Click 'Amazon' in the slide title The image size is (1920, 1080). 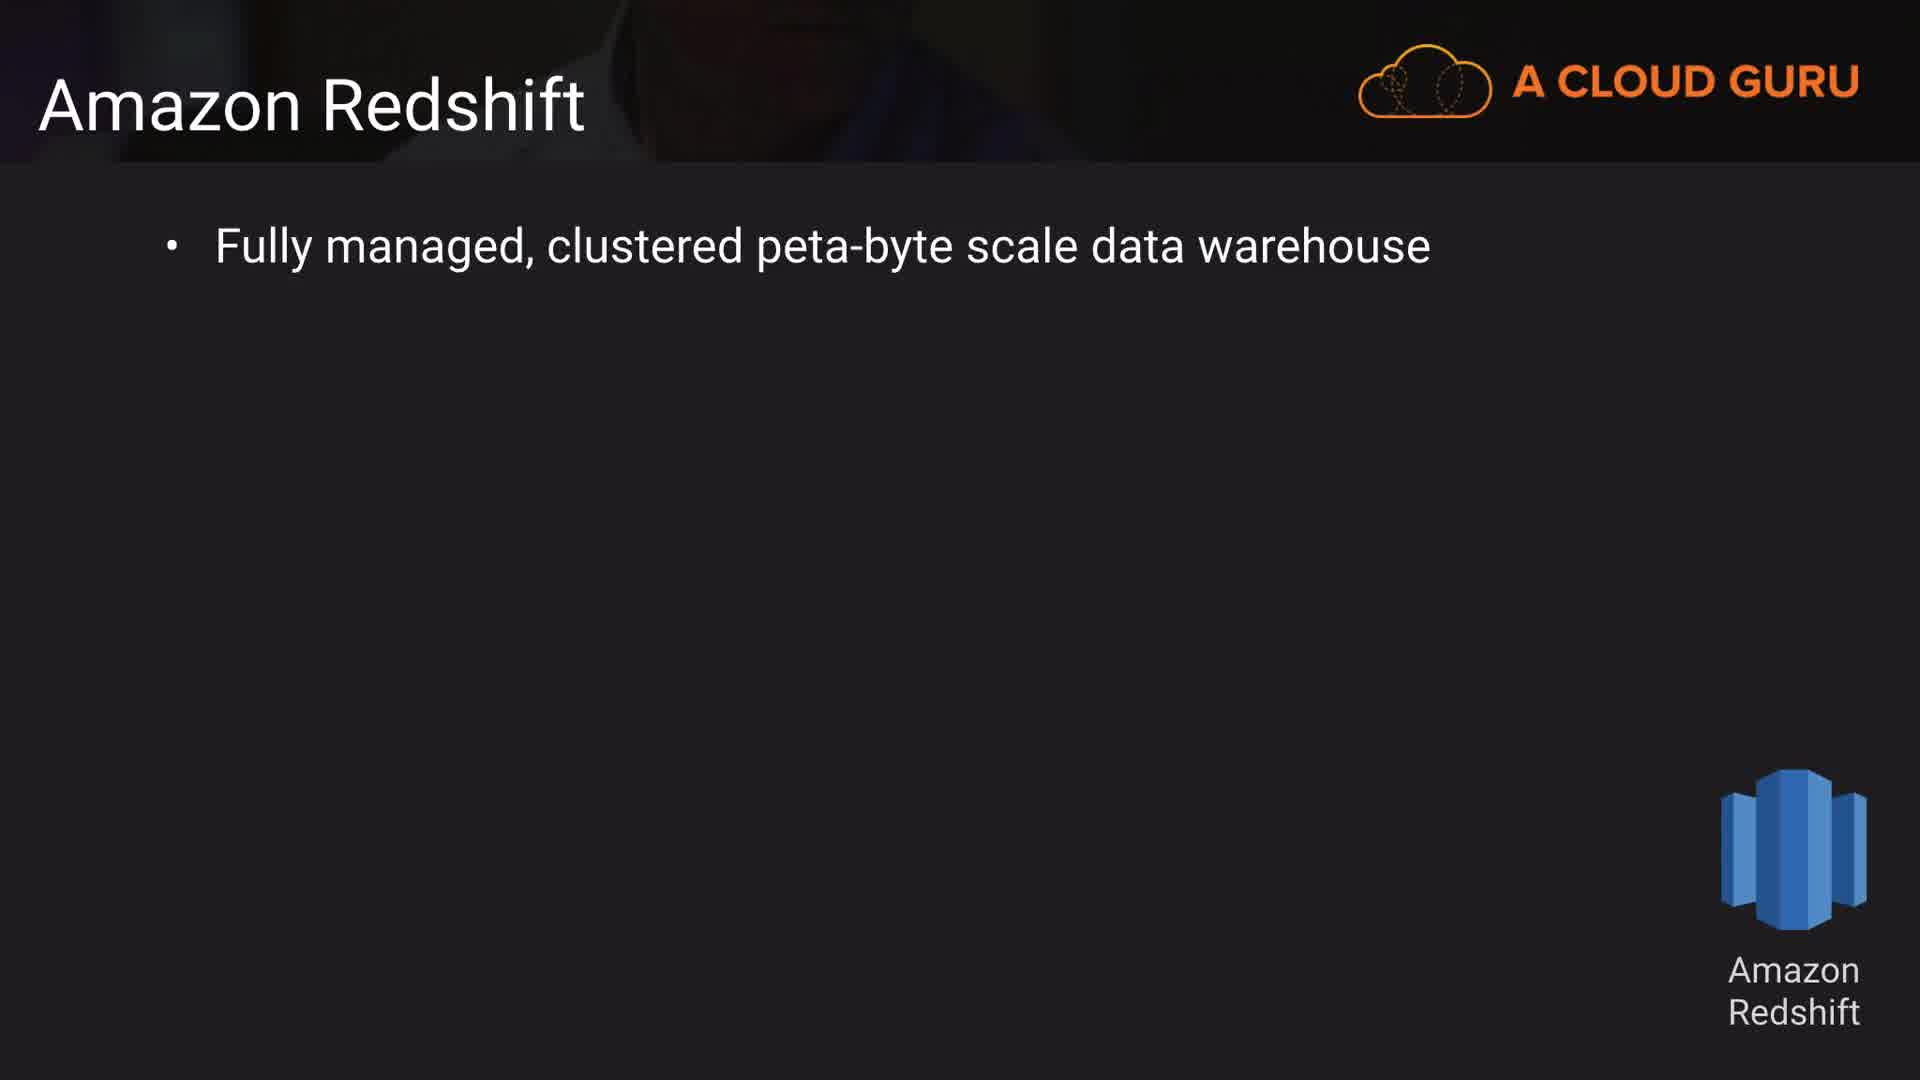click(x=170, y=105)
